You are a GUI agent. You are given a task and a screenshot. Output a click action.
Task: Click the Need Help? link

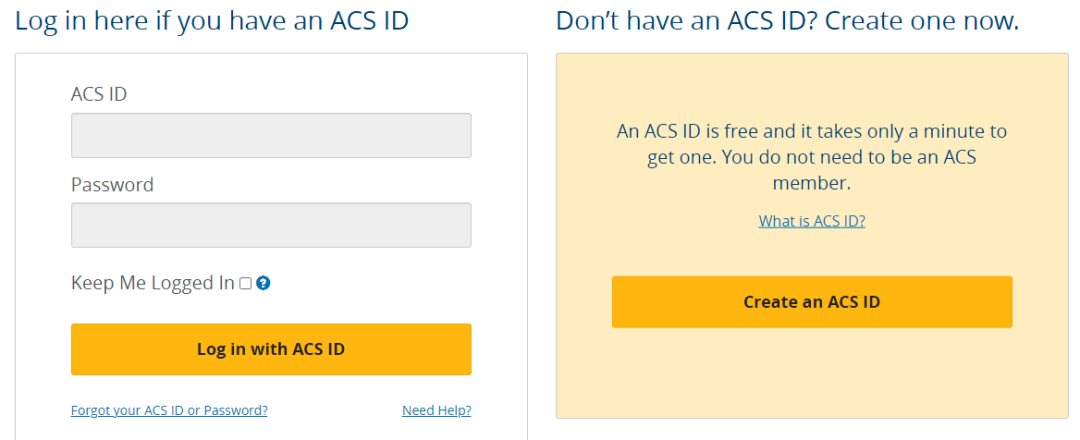(x=436, y=410)
